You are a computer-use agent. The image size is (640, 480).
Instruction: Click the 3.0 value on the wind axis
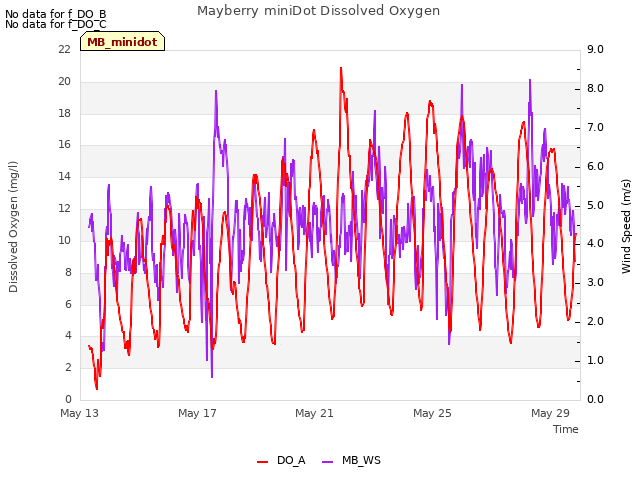pyautogui.click(x=595, y=282)
